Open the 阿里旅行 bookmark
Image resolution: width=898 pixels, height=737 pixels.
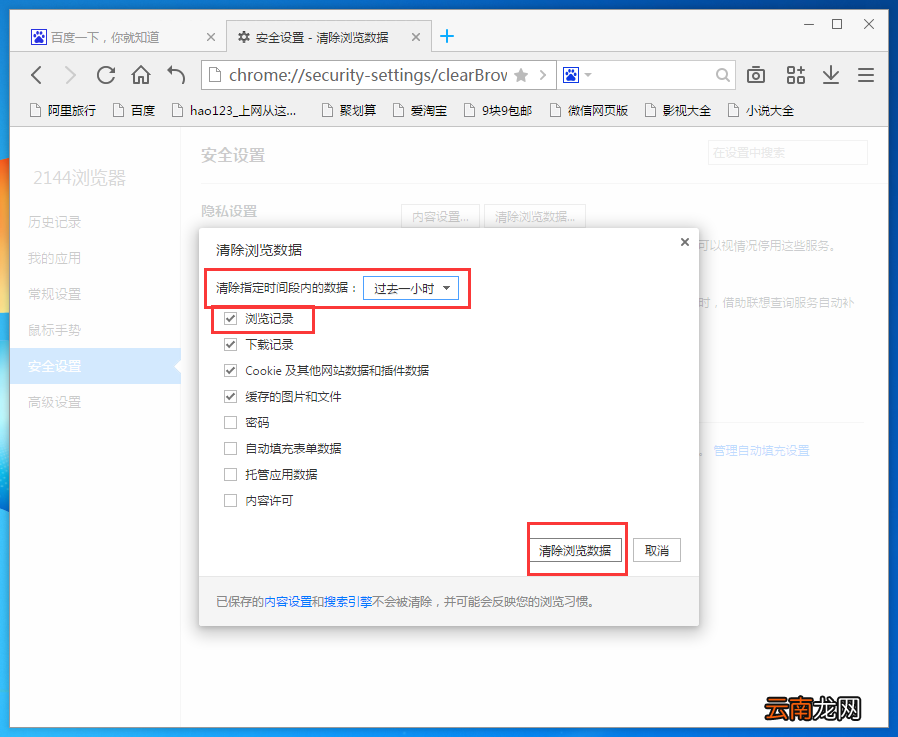tap(63, 111)
